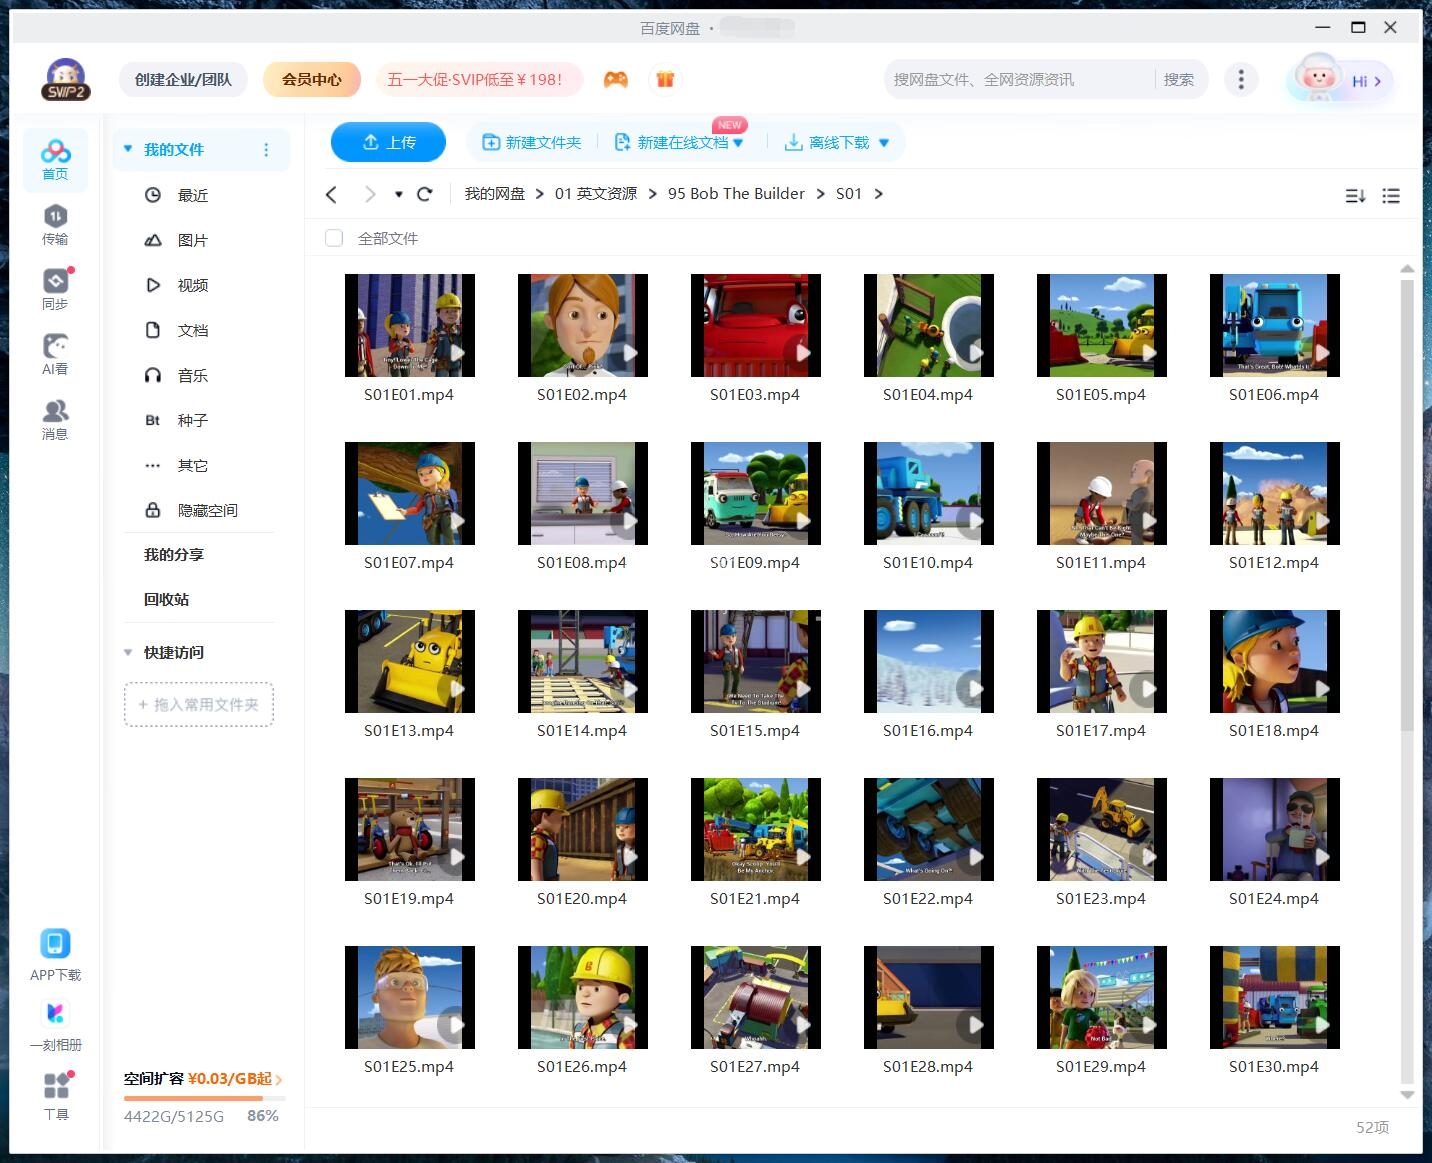Viewport: 1432px width, 1163px height.
Task: Click the APP下载 icon in sidebar
Action: pyautogui.click(x=55, y=952)
